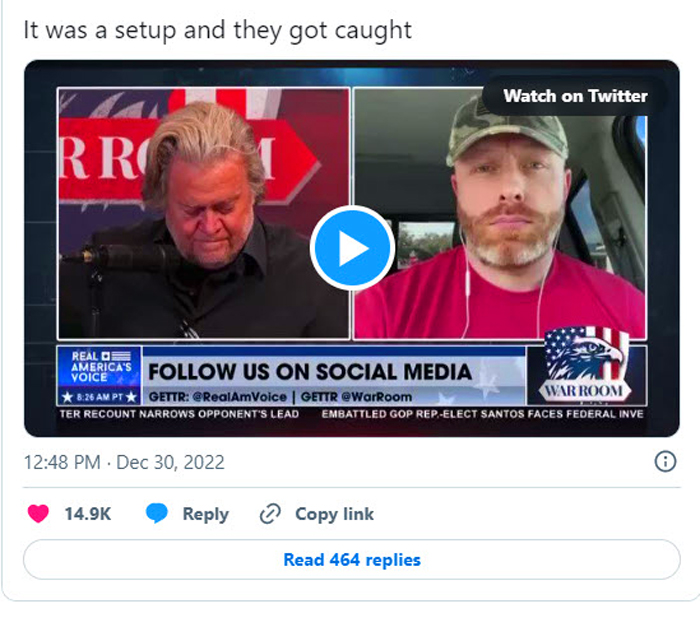This screenshot has height=627, width=700.
Task: Click the War Room eagle logo
Action: 584,364
